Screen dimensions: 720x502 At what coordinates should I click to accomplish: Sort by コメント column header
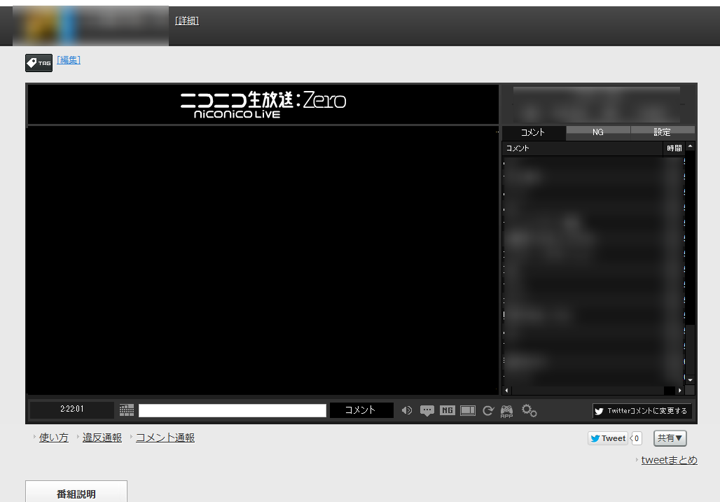[582, 148]
